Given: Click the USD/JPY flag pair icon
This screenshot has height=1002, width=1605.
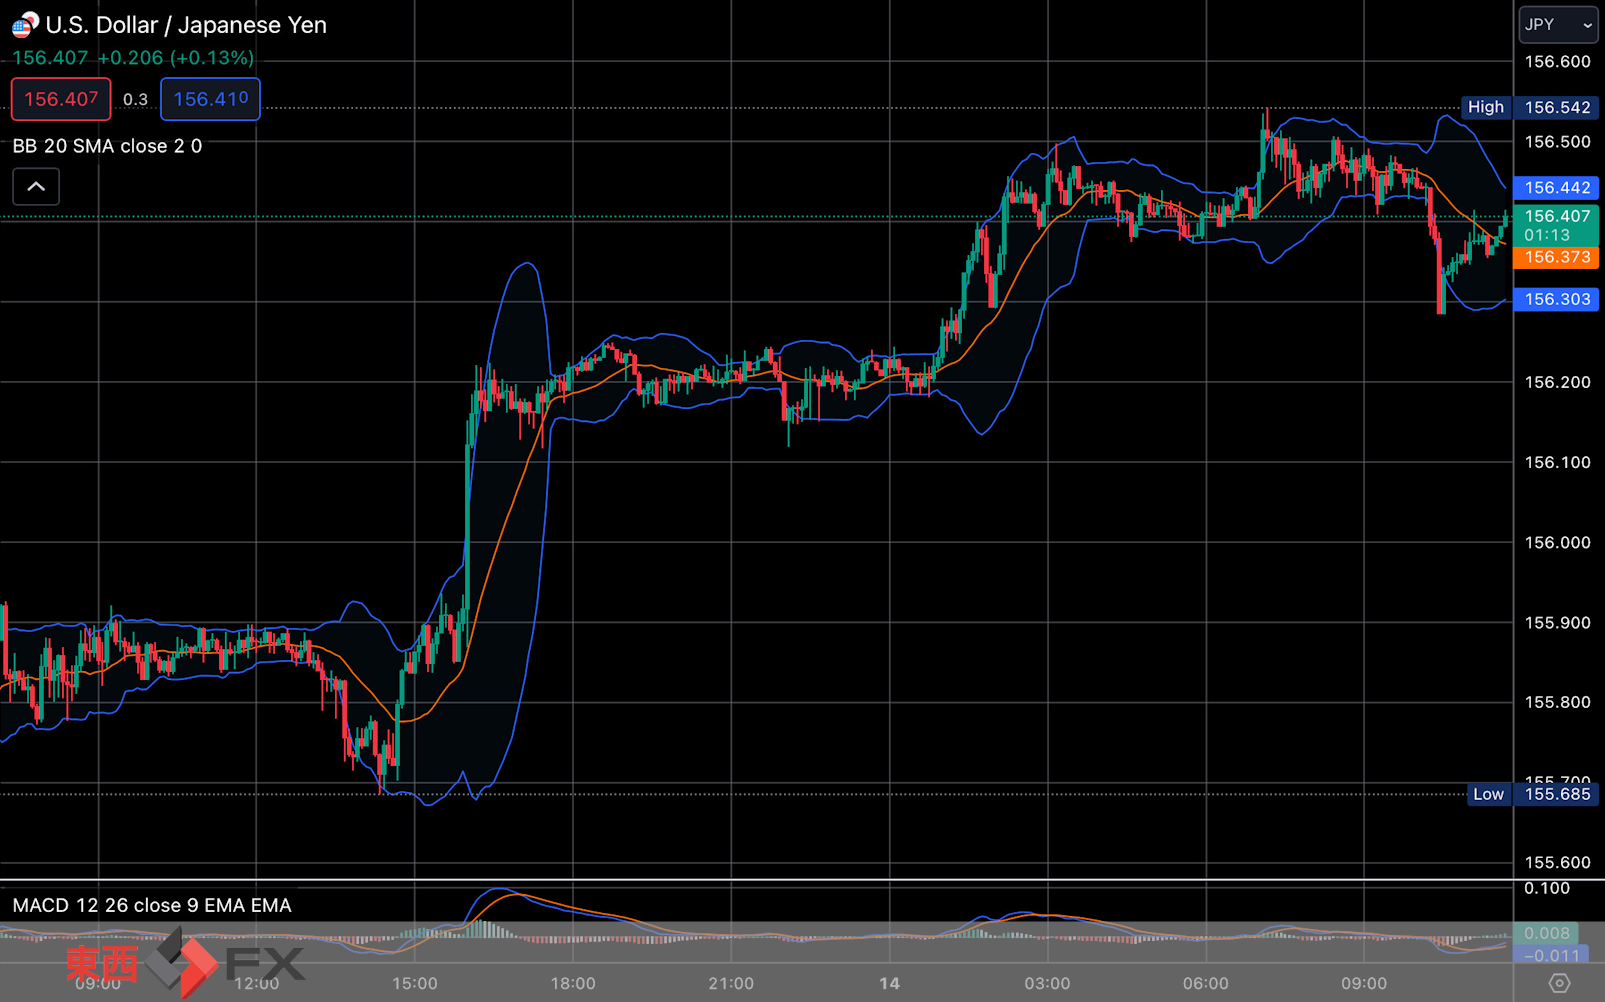Looking at the screenshot, I should (x=24, y=24).
